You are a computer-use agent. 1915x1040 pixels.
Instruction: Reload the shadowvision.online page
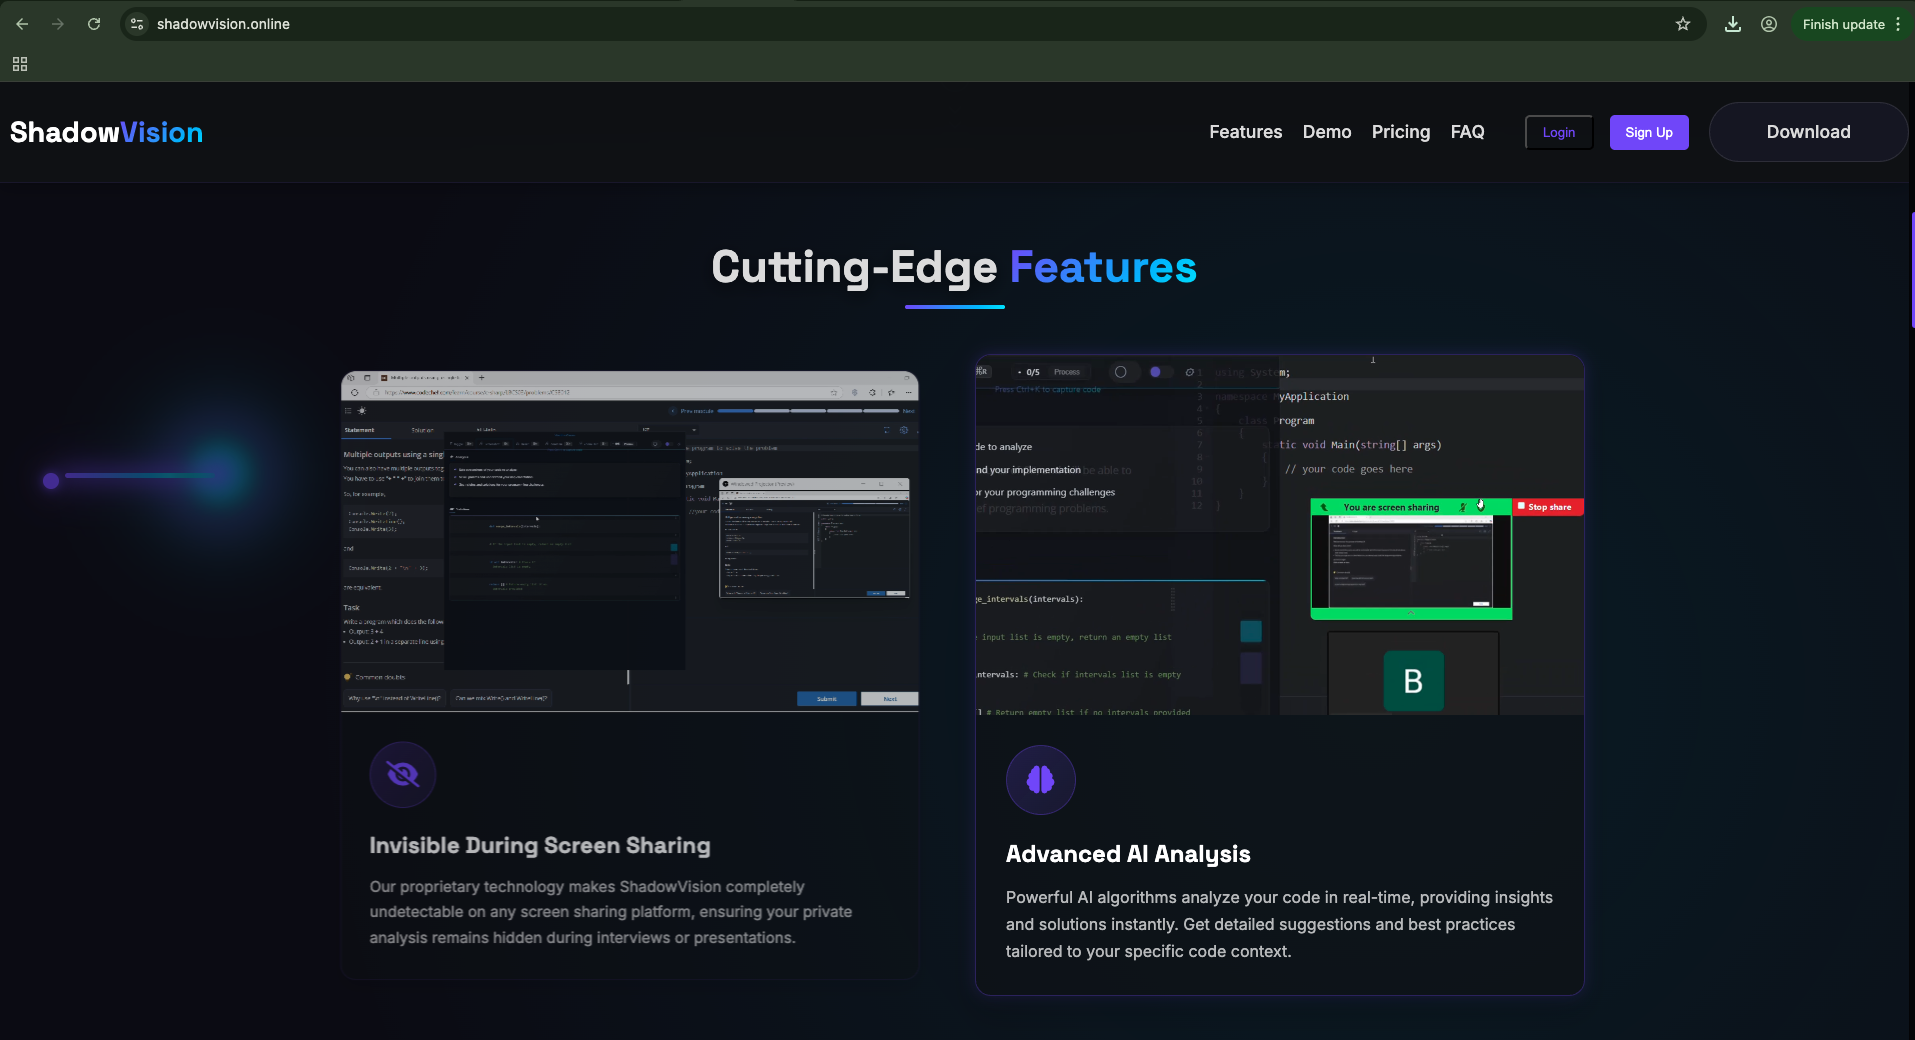94,24
